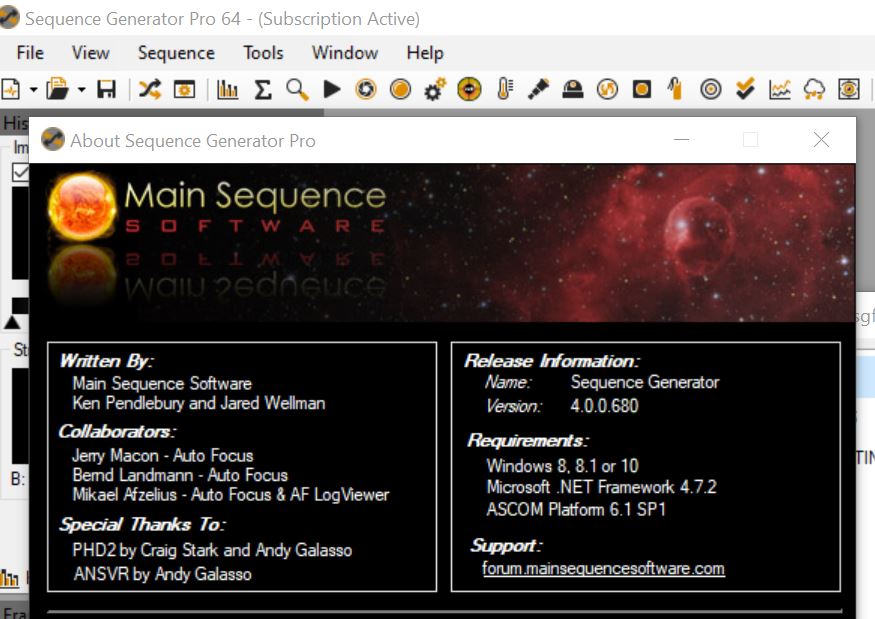
Task: Click the sigma statistics icon
Action: tap(262, 89)
